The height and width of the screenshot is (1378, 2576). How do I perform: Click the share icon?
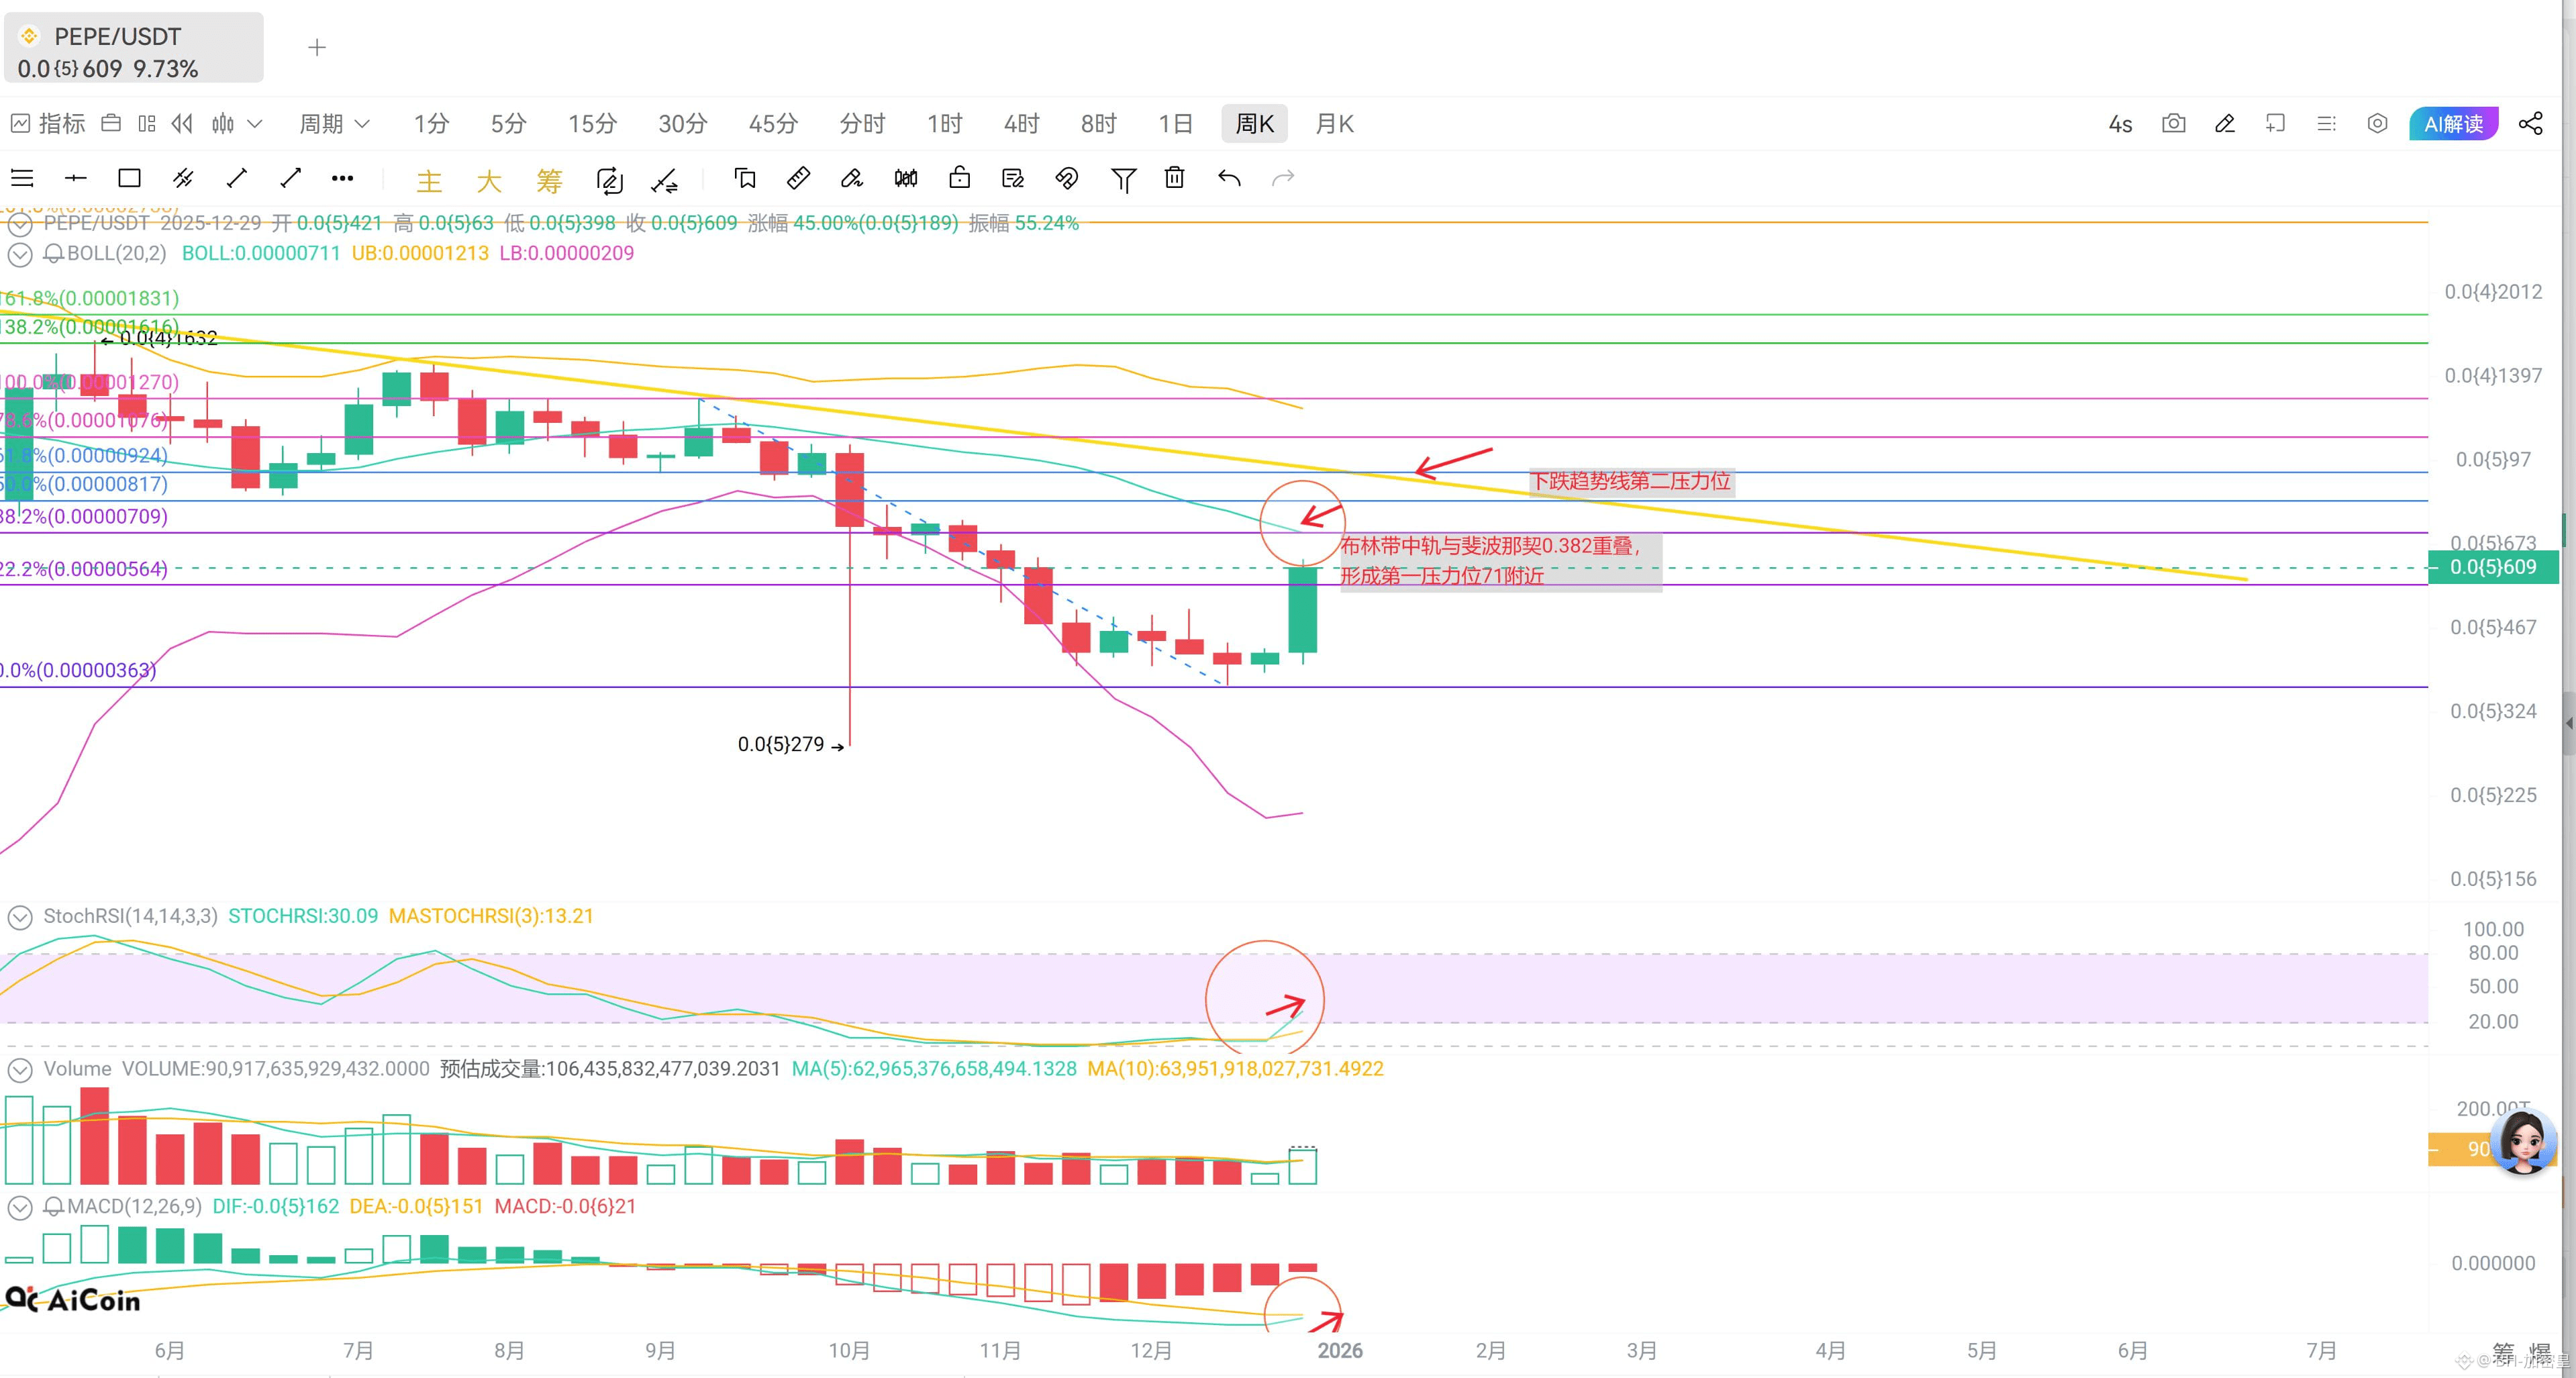[x=2530, y=124]
